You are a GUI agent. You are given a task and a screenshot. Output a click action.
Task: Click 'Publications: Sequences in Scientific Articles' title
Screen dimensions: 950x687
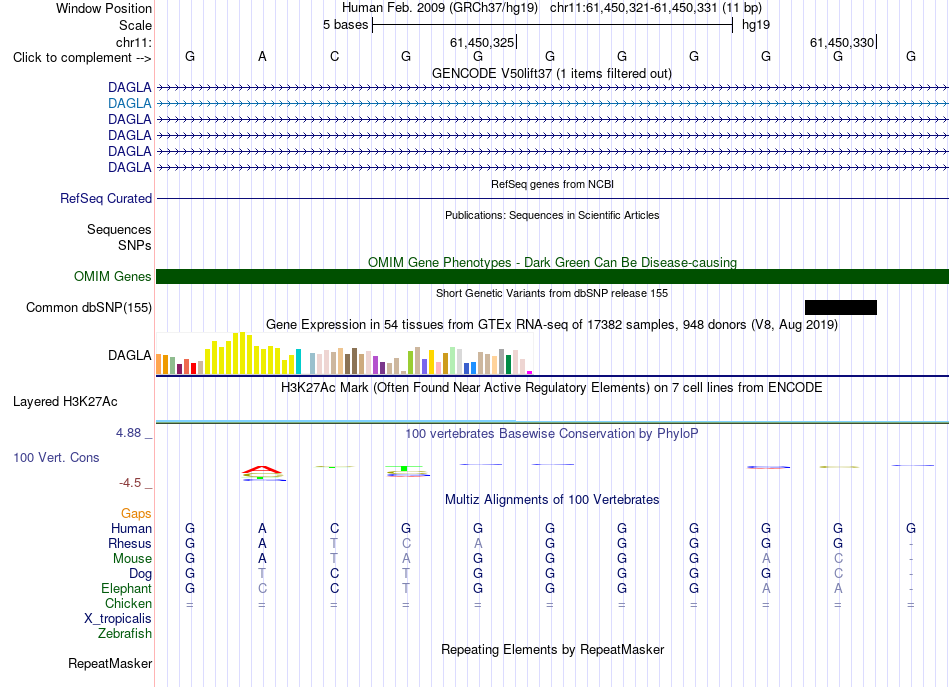(552, 215)
